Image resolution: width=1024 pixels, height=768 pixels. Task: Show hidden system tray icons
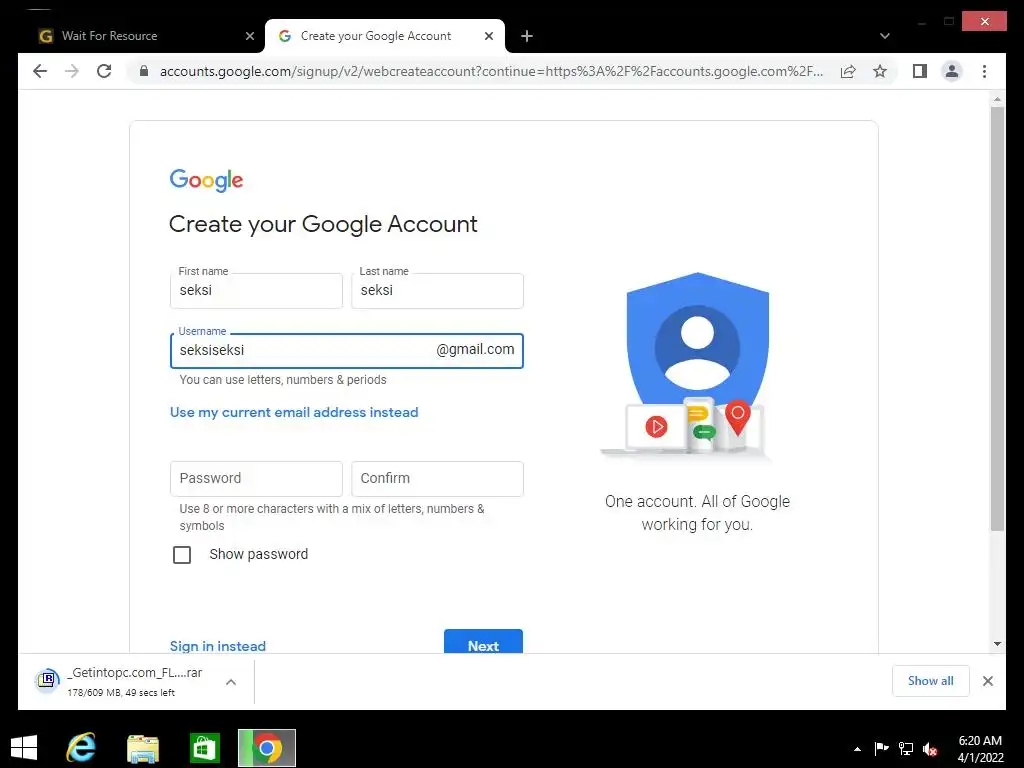tap(857, 749)
